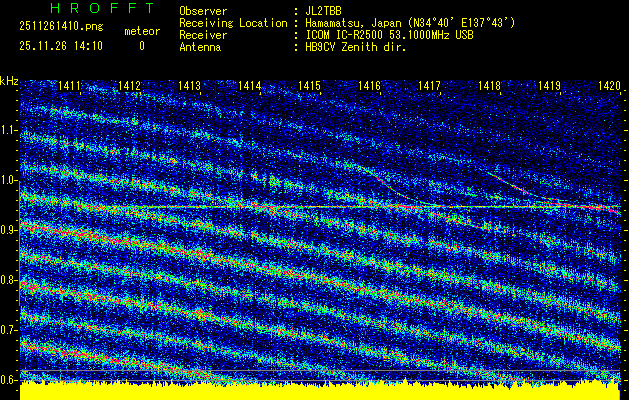This screenshot has height=400, width=629.
Task: Select the 2511261410.png filename
Action: (x=60, y=29)
